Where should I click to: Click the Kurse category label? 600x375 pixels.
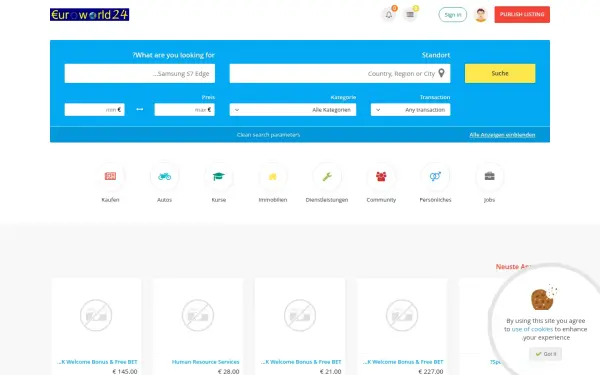[x=218, y=200]
